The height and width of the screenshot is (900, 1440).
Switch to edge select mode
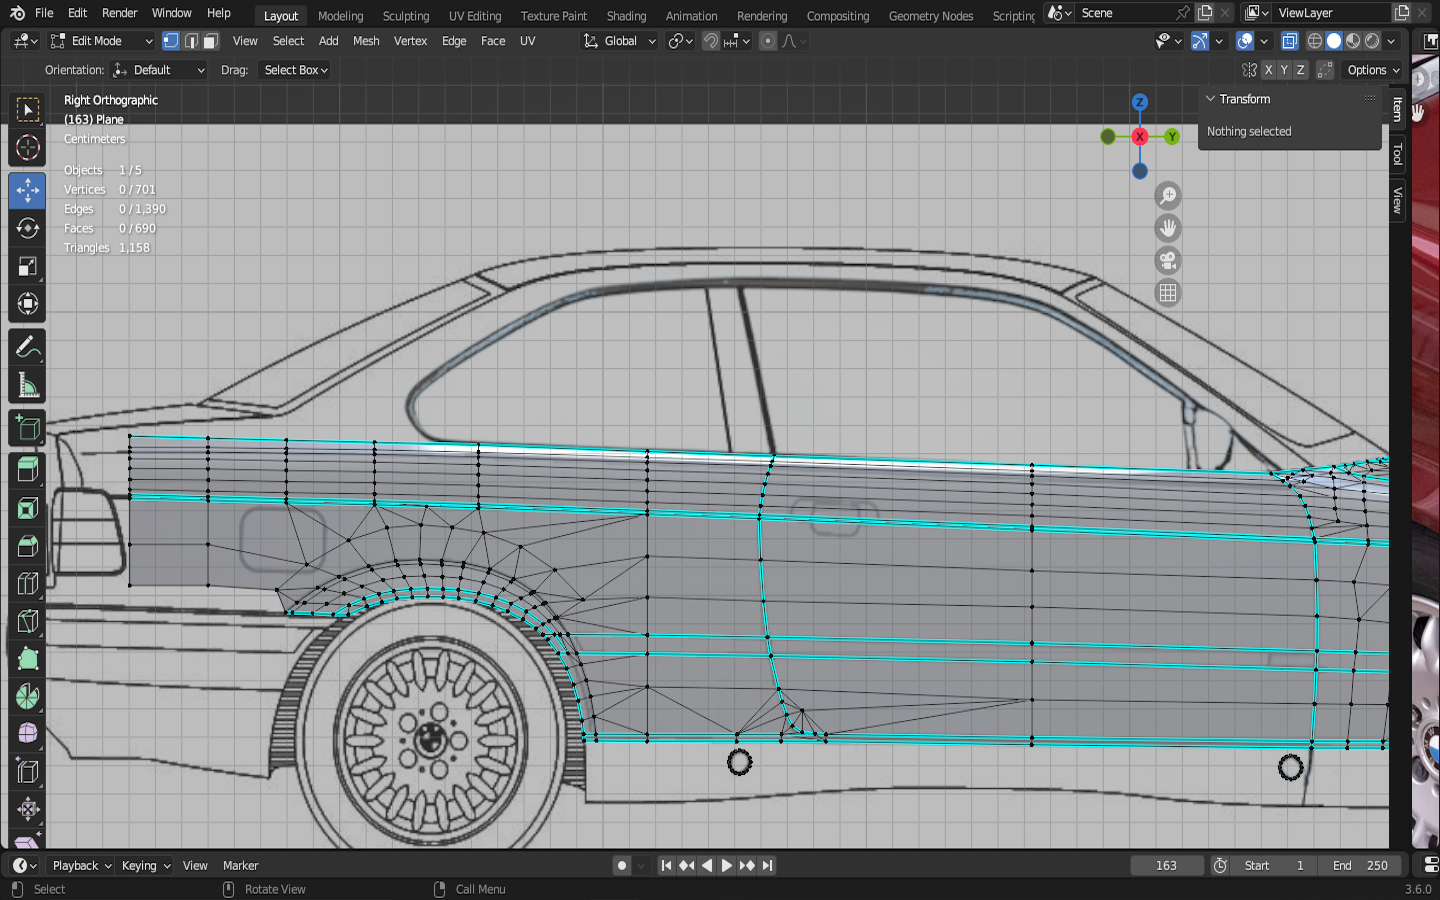[191, 41]
